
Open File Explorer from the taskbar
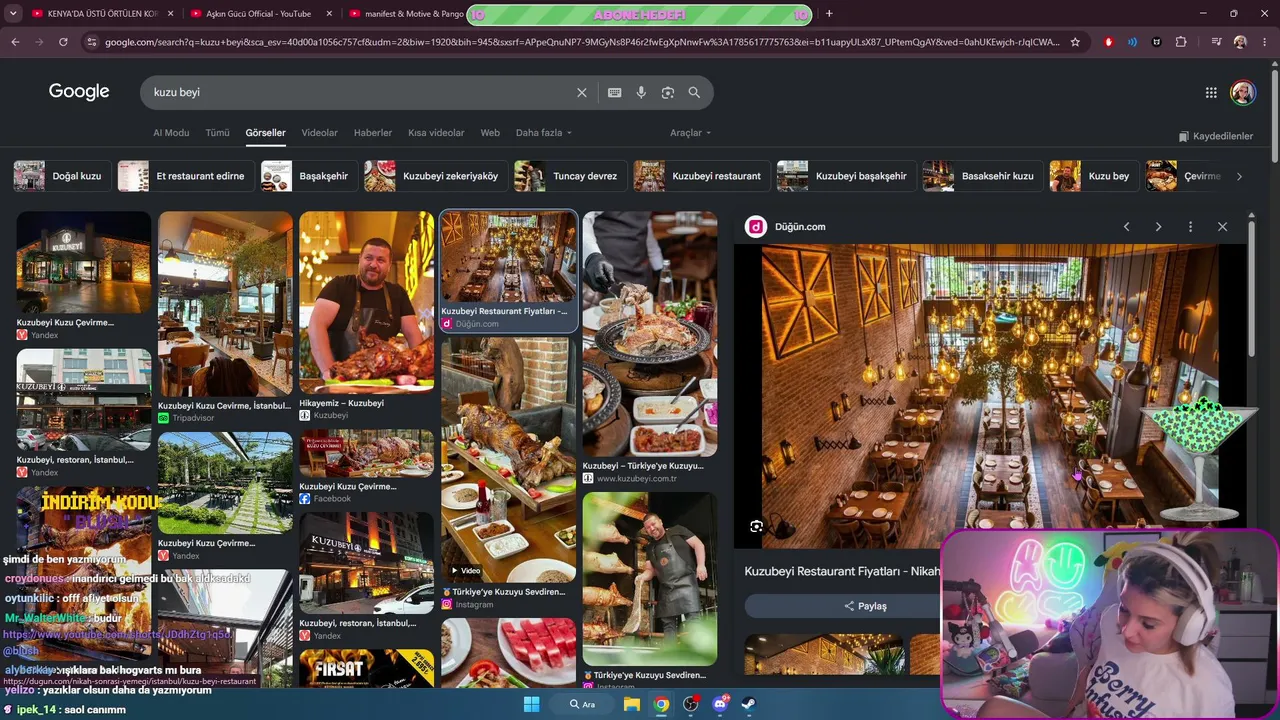(x=632, y=704)
